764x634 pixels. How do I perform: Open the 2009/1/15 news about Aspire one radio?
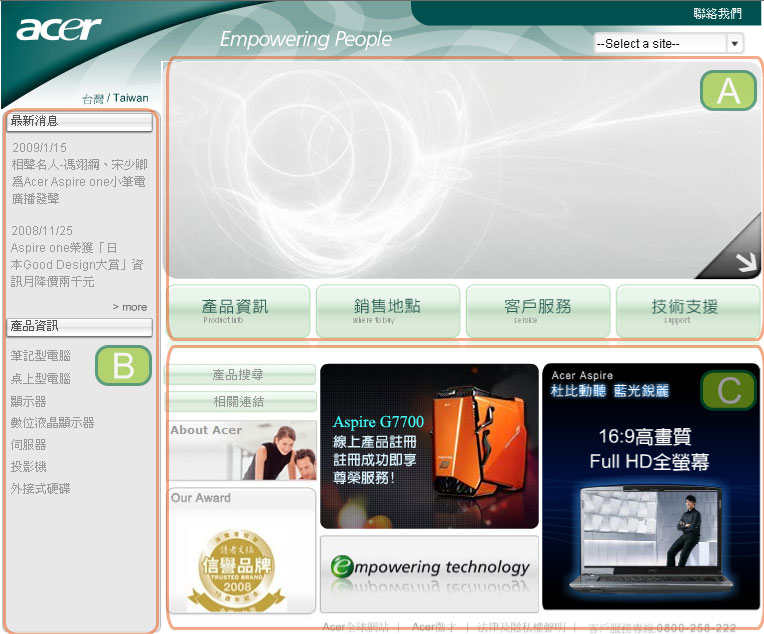tap(79, 173)
